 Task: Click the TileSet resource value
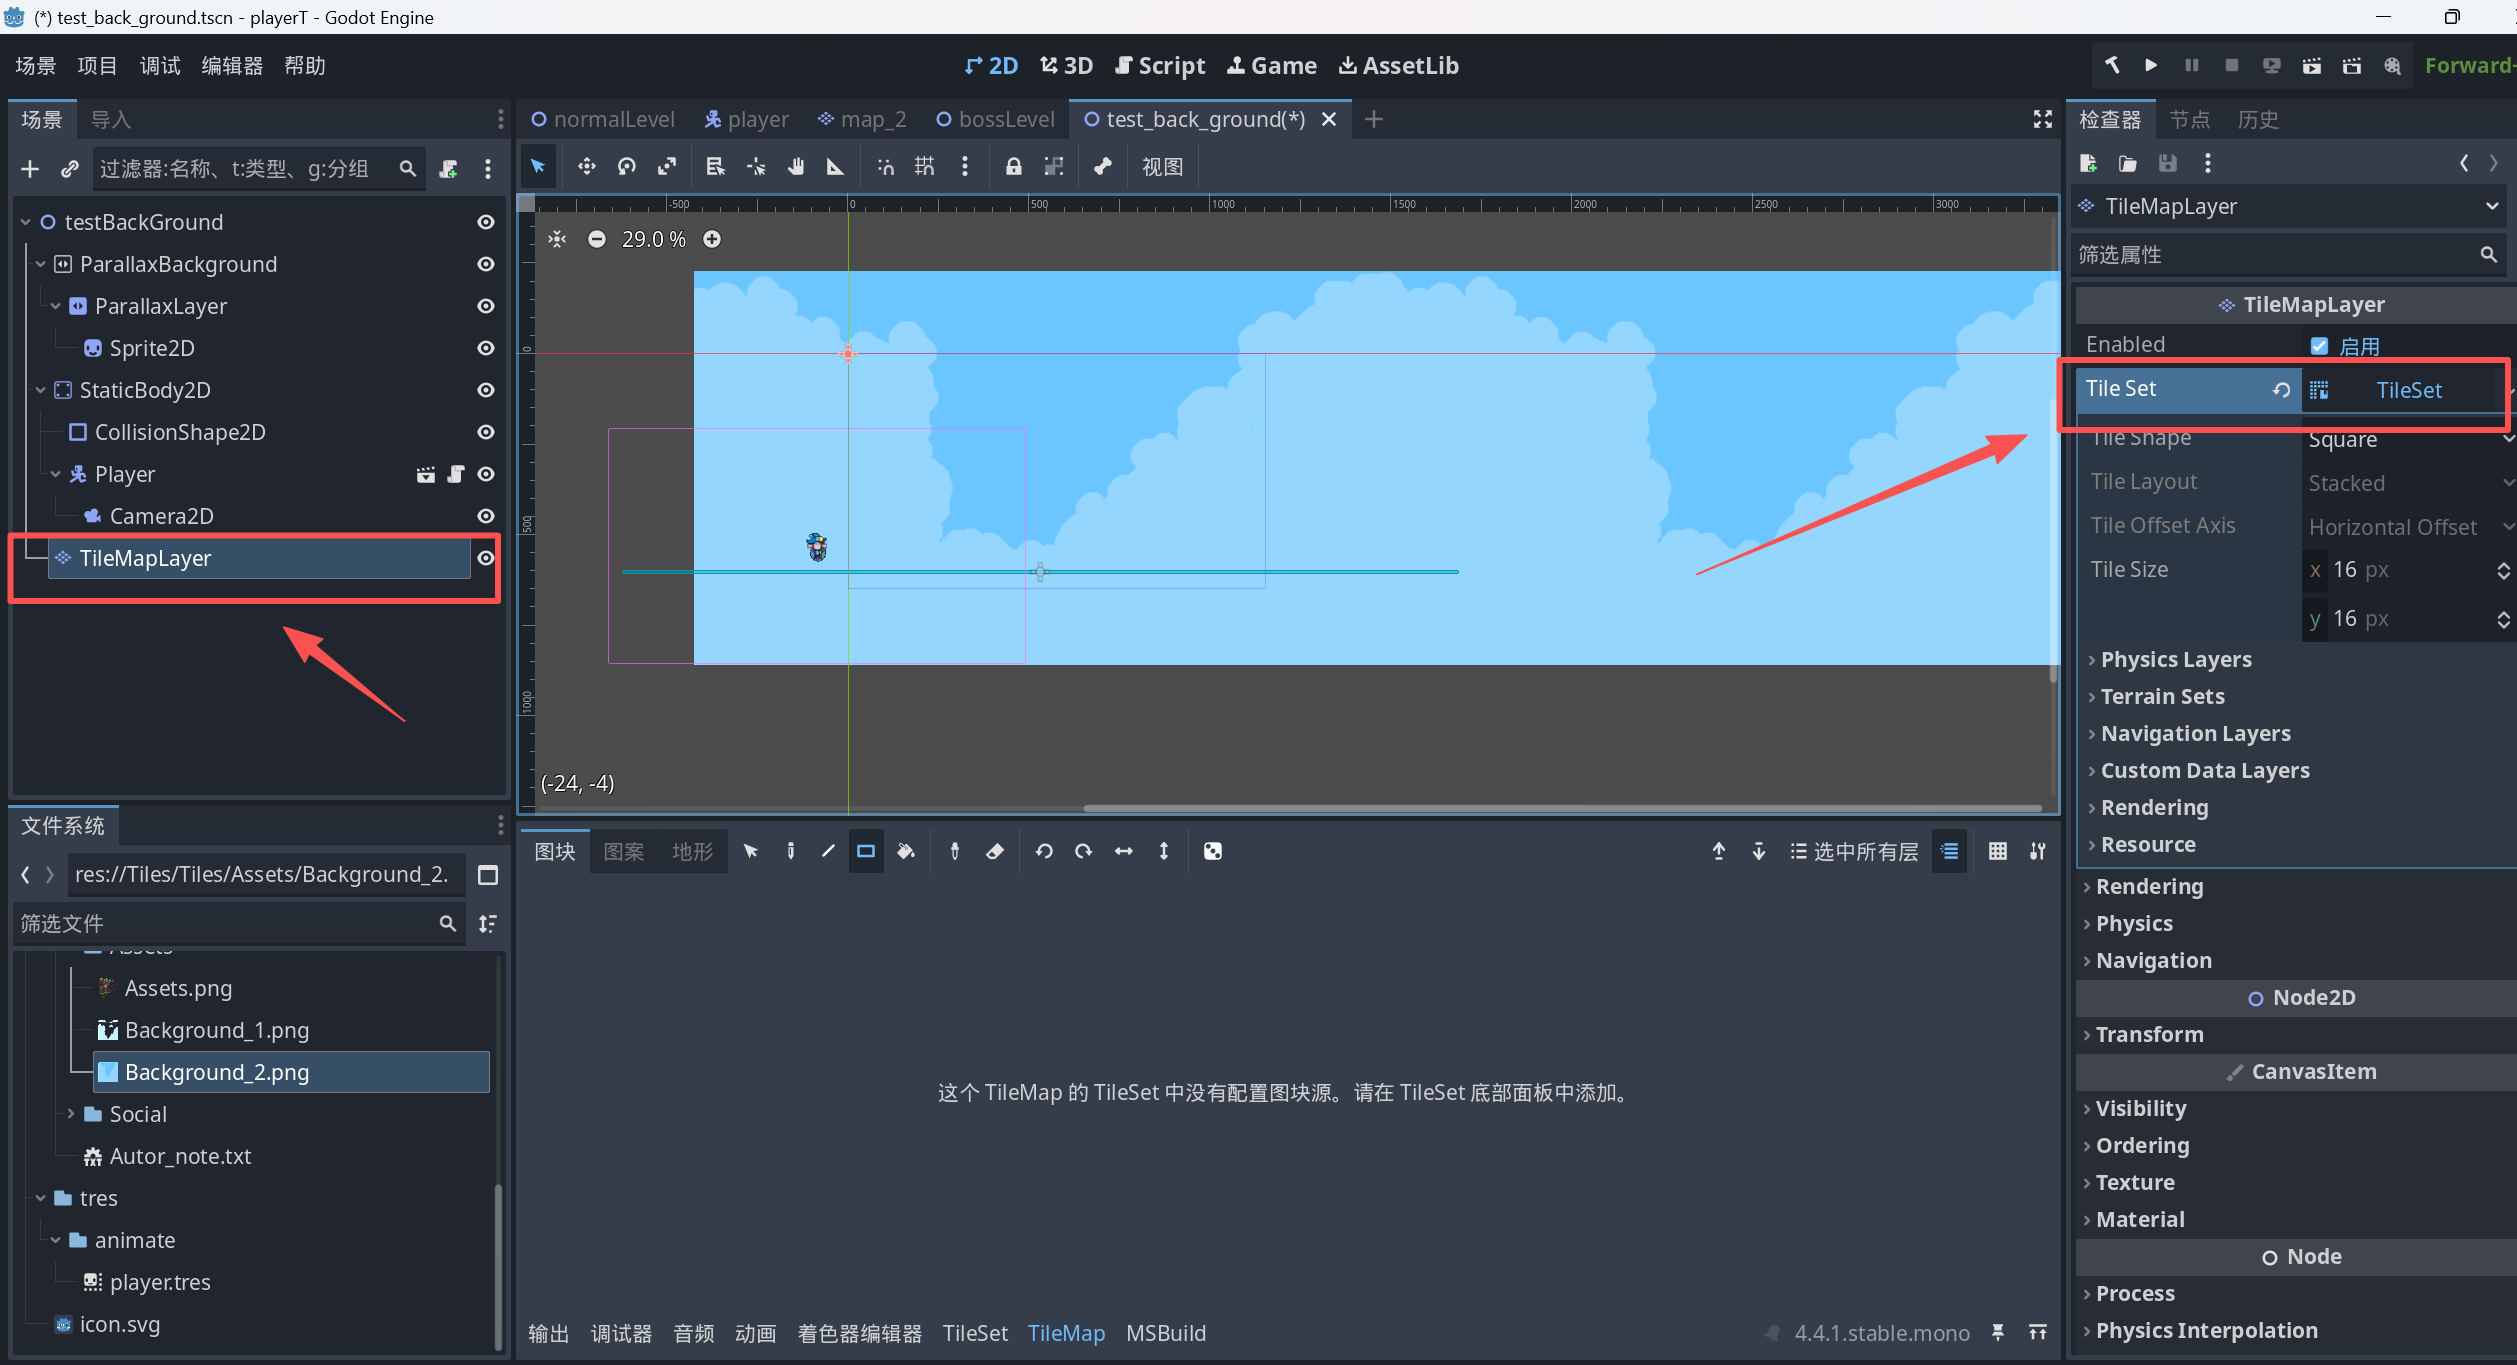coord(2408,390)
